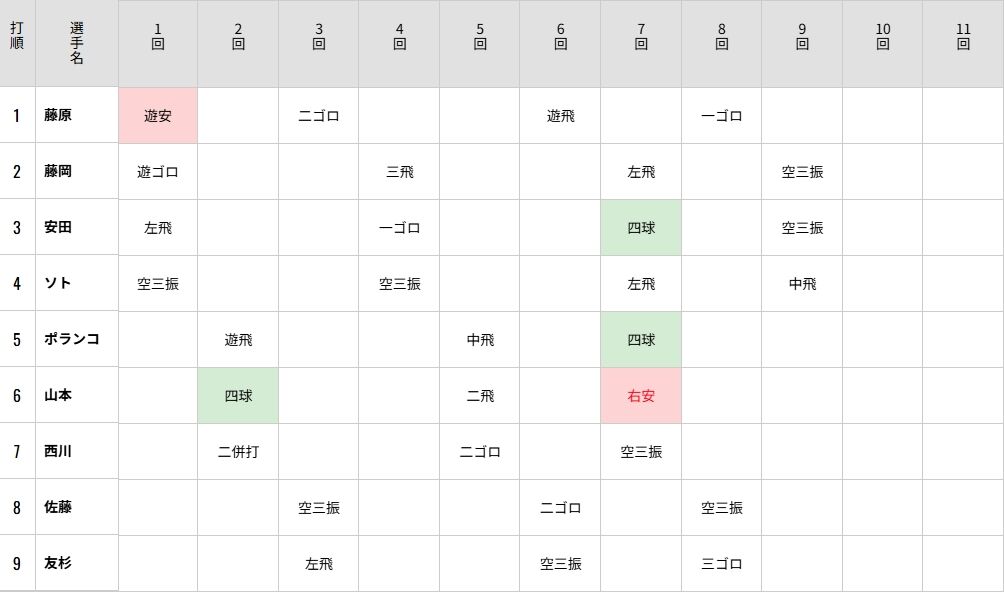
Task: Click player name 友杉
Action: (x=58, y=563)
